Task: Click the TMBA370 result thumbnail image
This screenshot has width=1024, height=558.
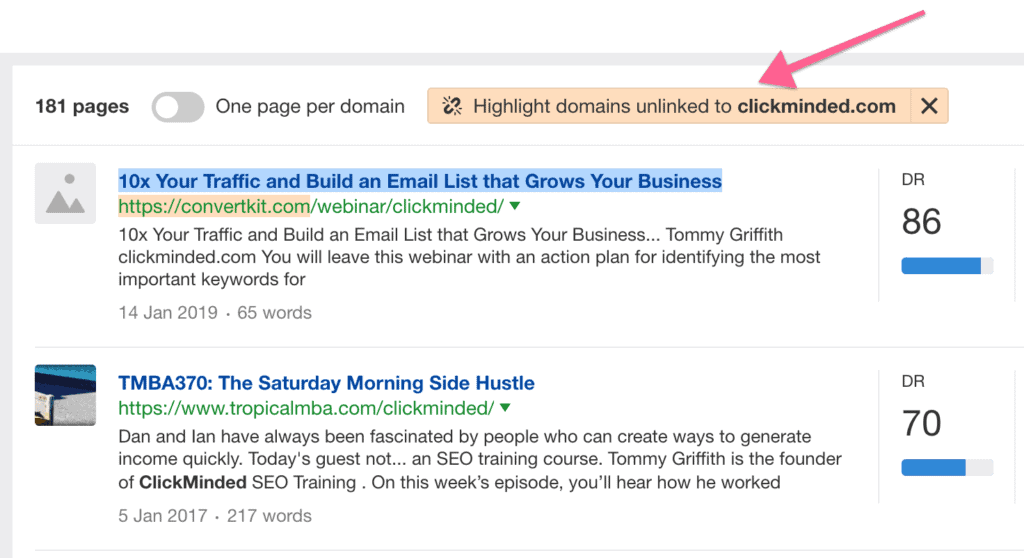Action: pos(65,395)
